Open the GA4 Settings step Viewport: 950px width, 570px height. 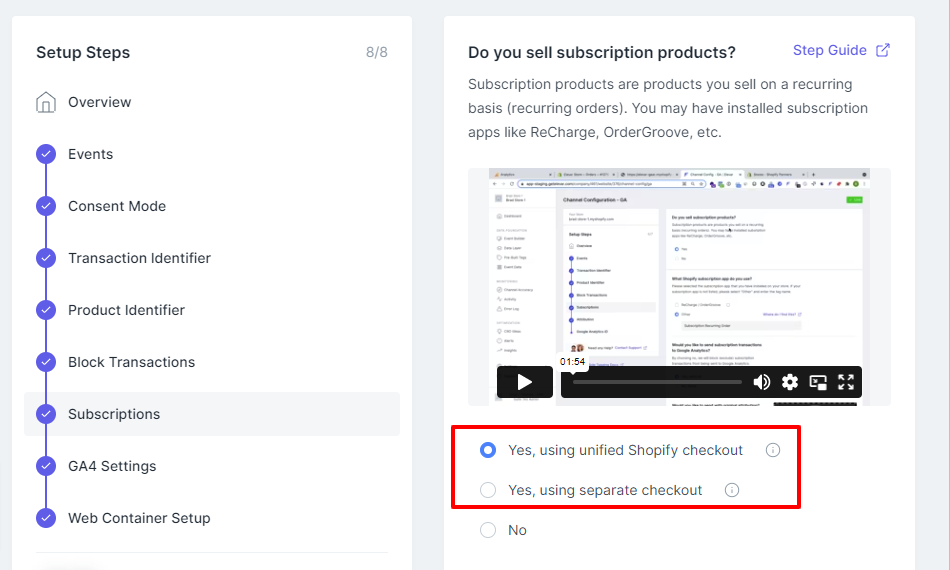pyautogui.click(x=112, y=466)
